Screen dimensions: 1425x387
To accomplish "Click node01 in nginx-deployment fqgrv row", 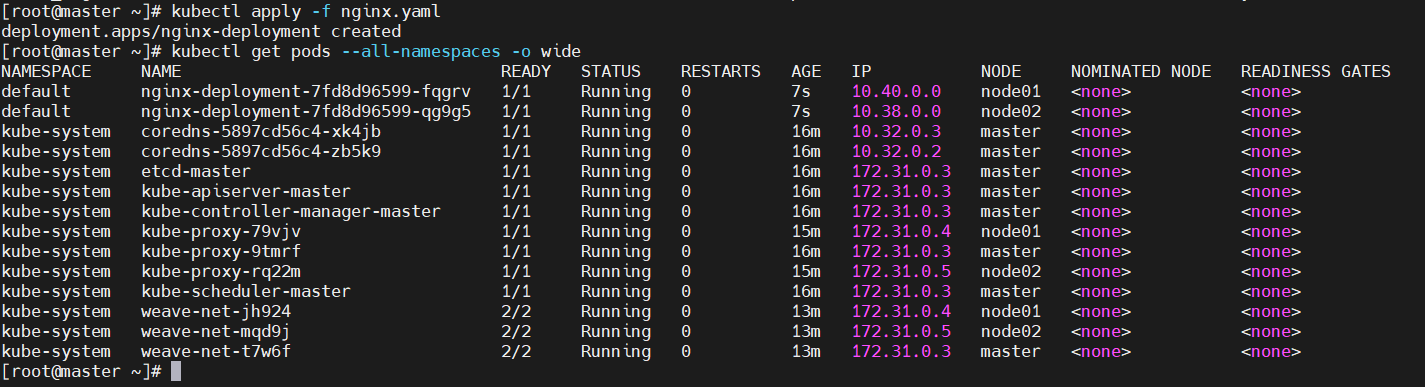I will click(1011, 91).
